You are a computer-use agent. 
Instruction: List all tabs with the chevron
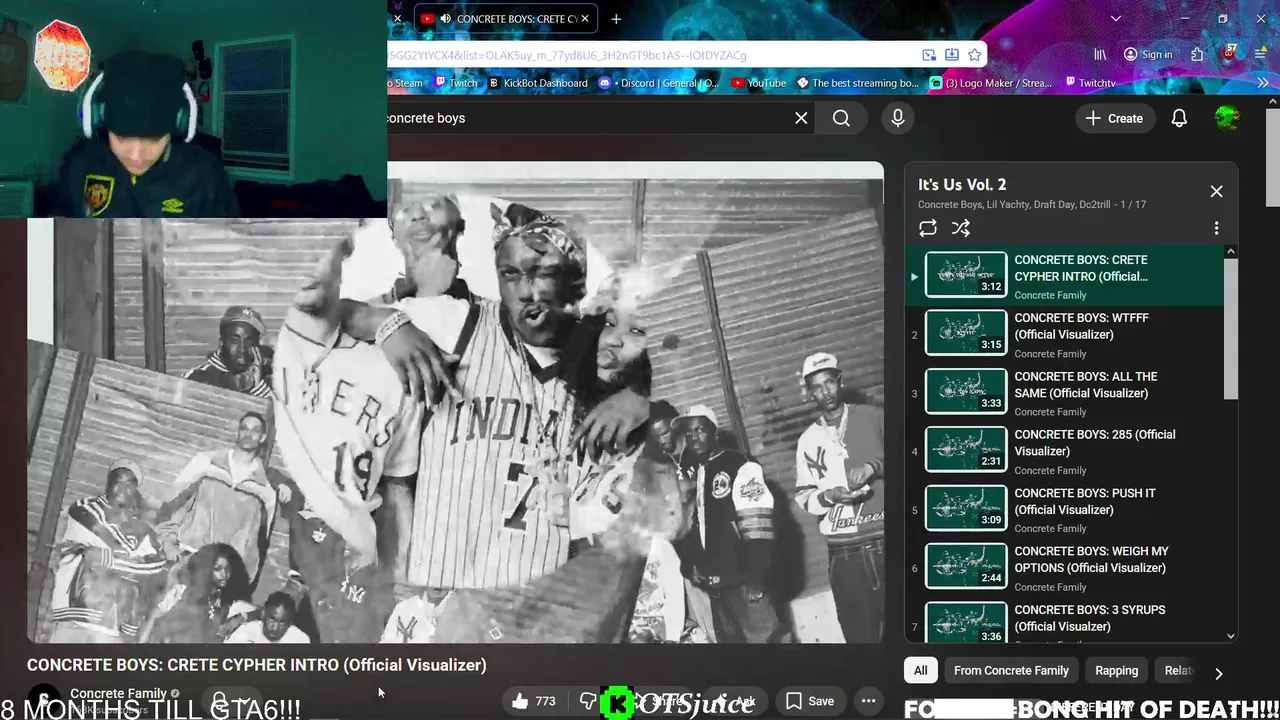[x=1116, y=18]
